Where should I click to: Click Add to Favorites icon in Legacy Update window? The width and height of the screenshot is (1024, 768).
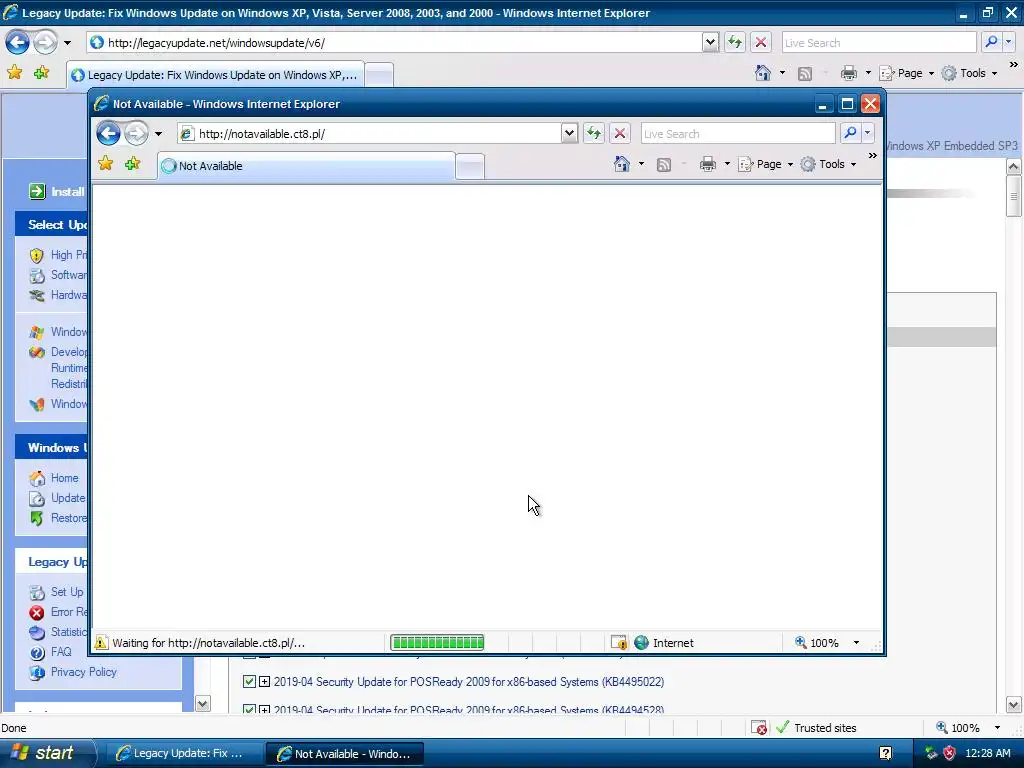pos(42,72)
